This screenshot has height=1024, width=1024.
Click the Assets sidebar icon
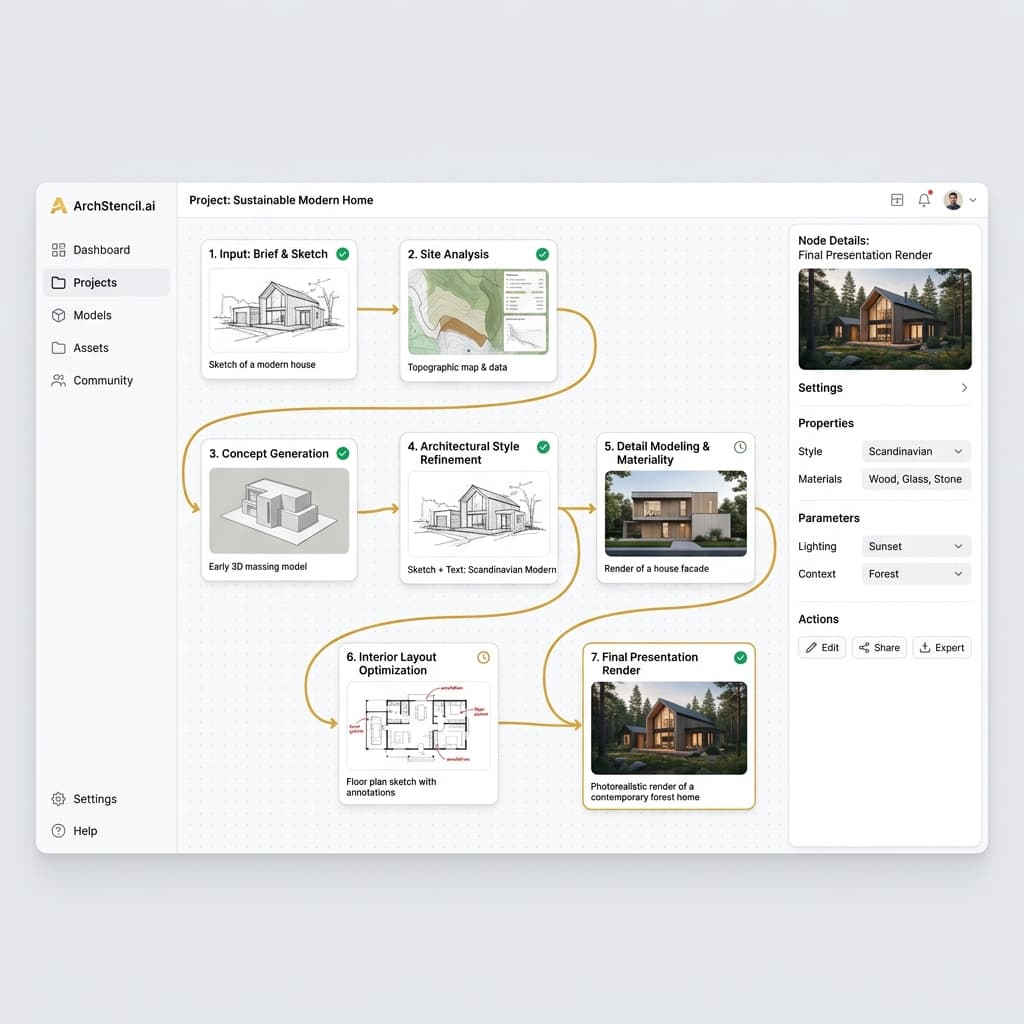57,347
